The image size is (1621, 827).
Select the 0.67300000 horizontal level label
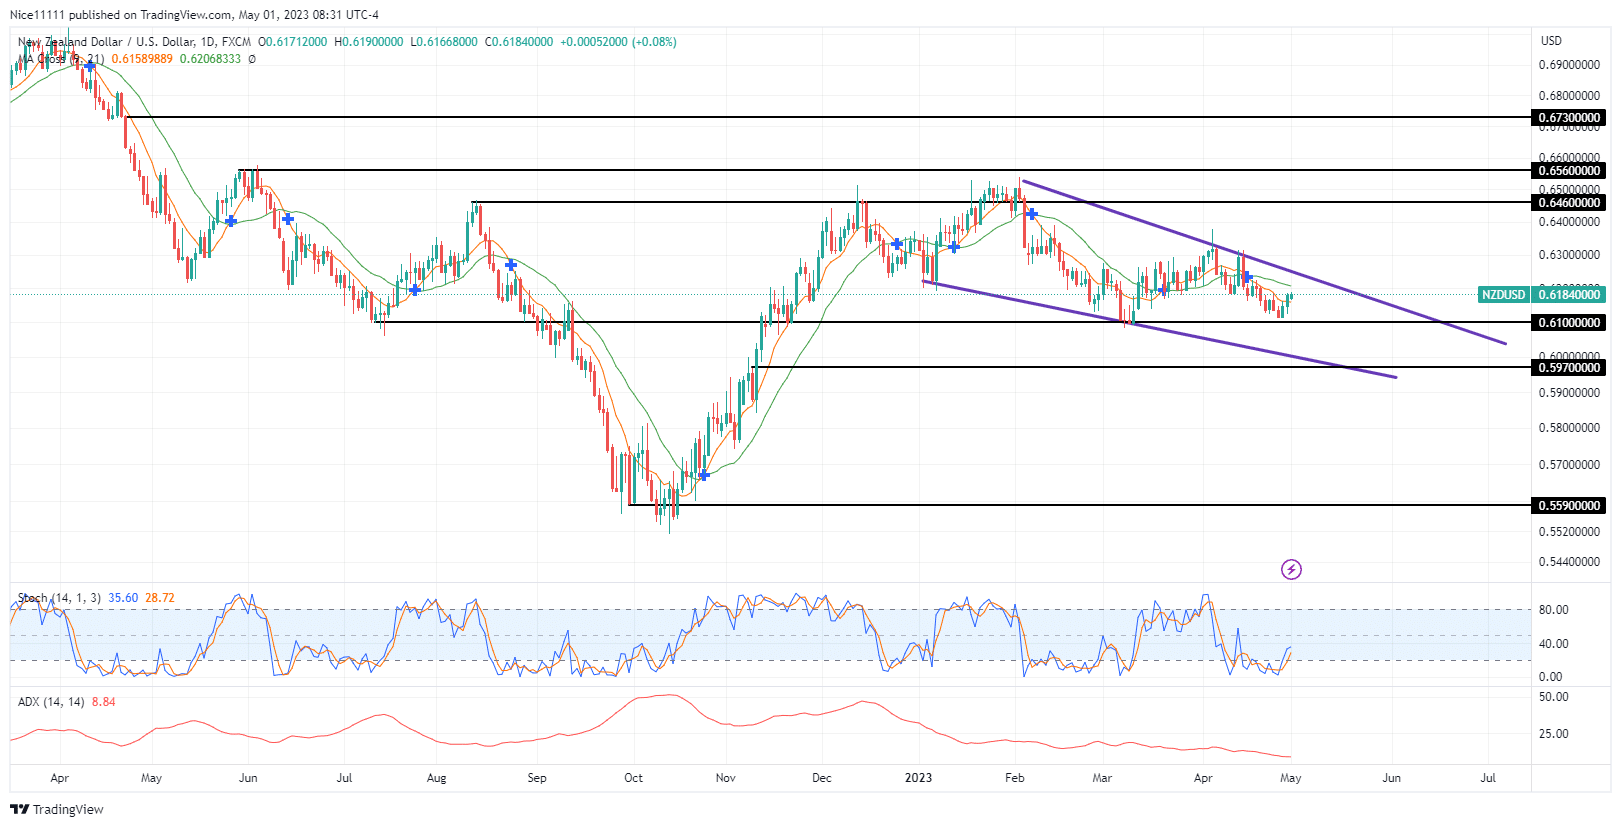tap(1569, 118)
